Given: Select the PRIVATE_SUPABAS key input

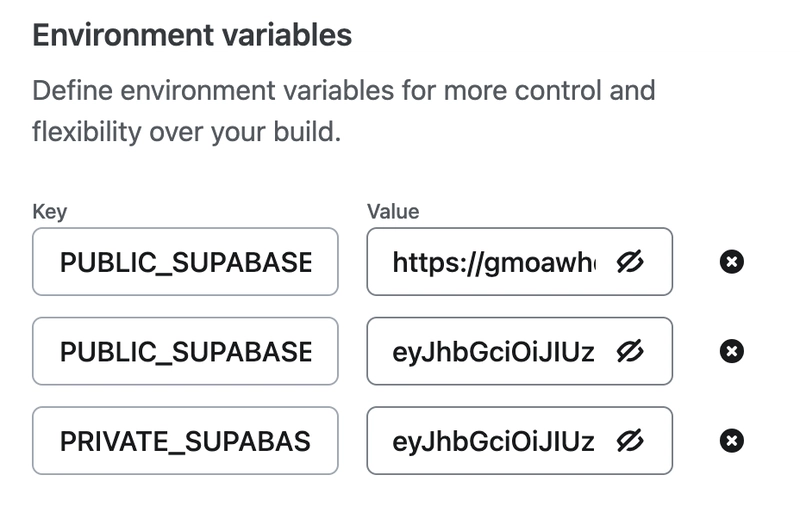Looking at the screenshot, I should [x=185, y=441].
